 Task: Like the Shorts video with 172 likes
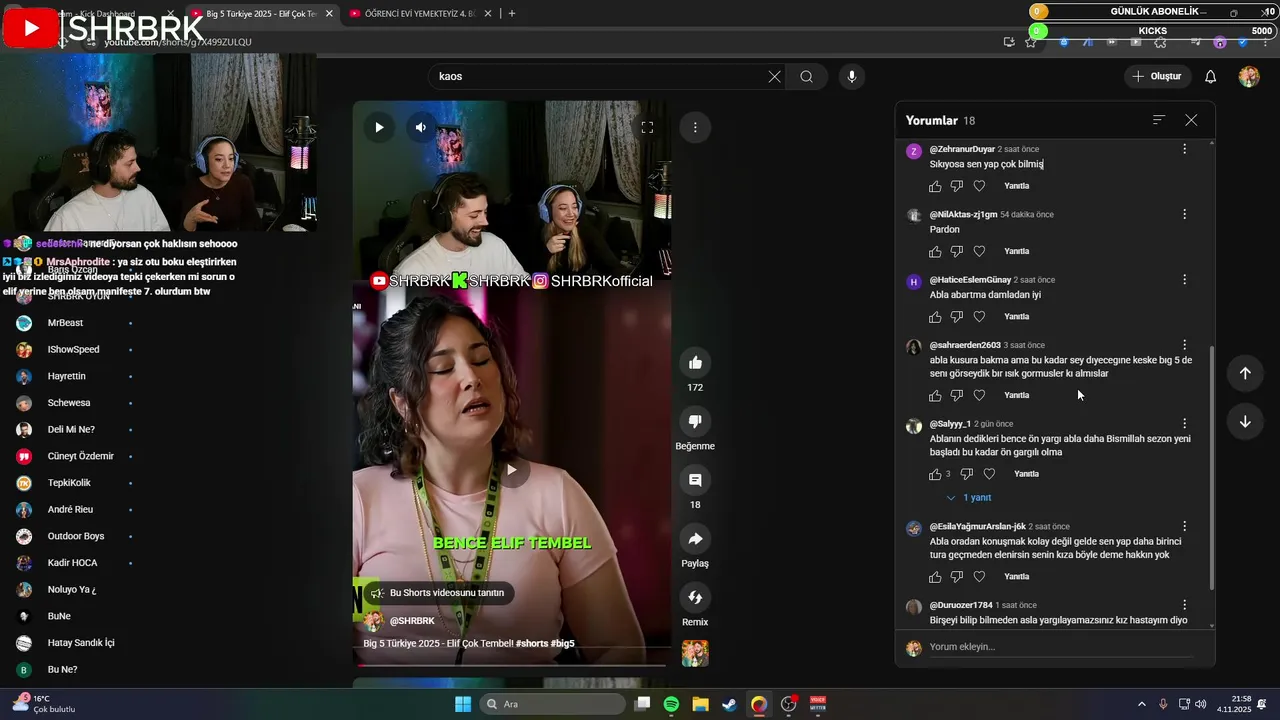pyautogui.click(x=695, y=362)
